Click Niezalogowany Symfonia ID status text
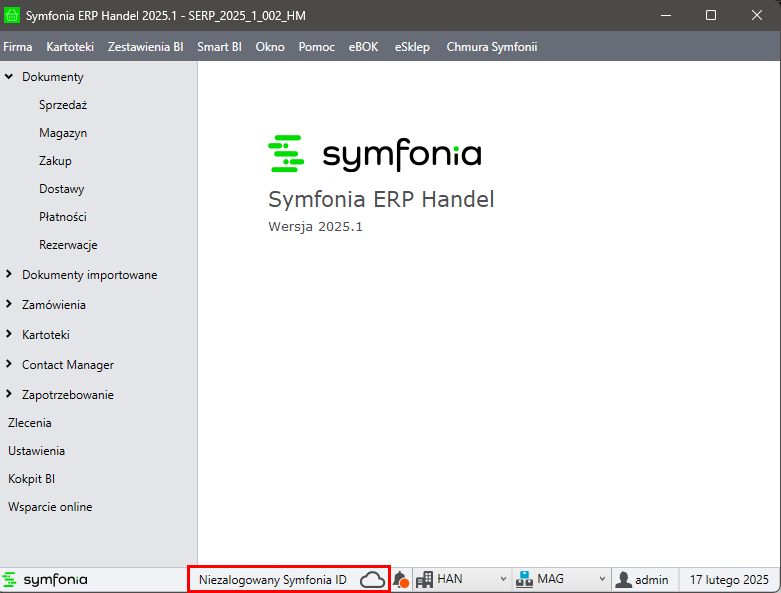The image size is (781, 593). [272, 580]
